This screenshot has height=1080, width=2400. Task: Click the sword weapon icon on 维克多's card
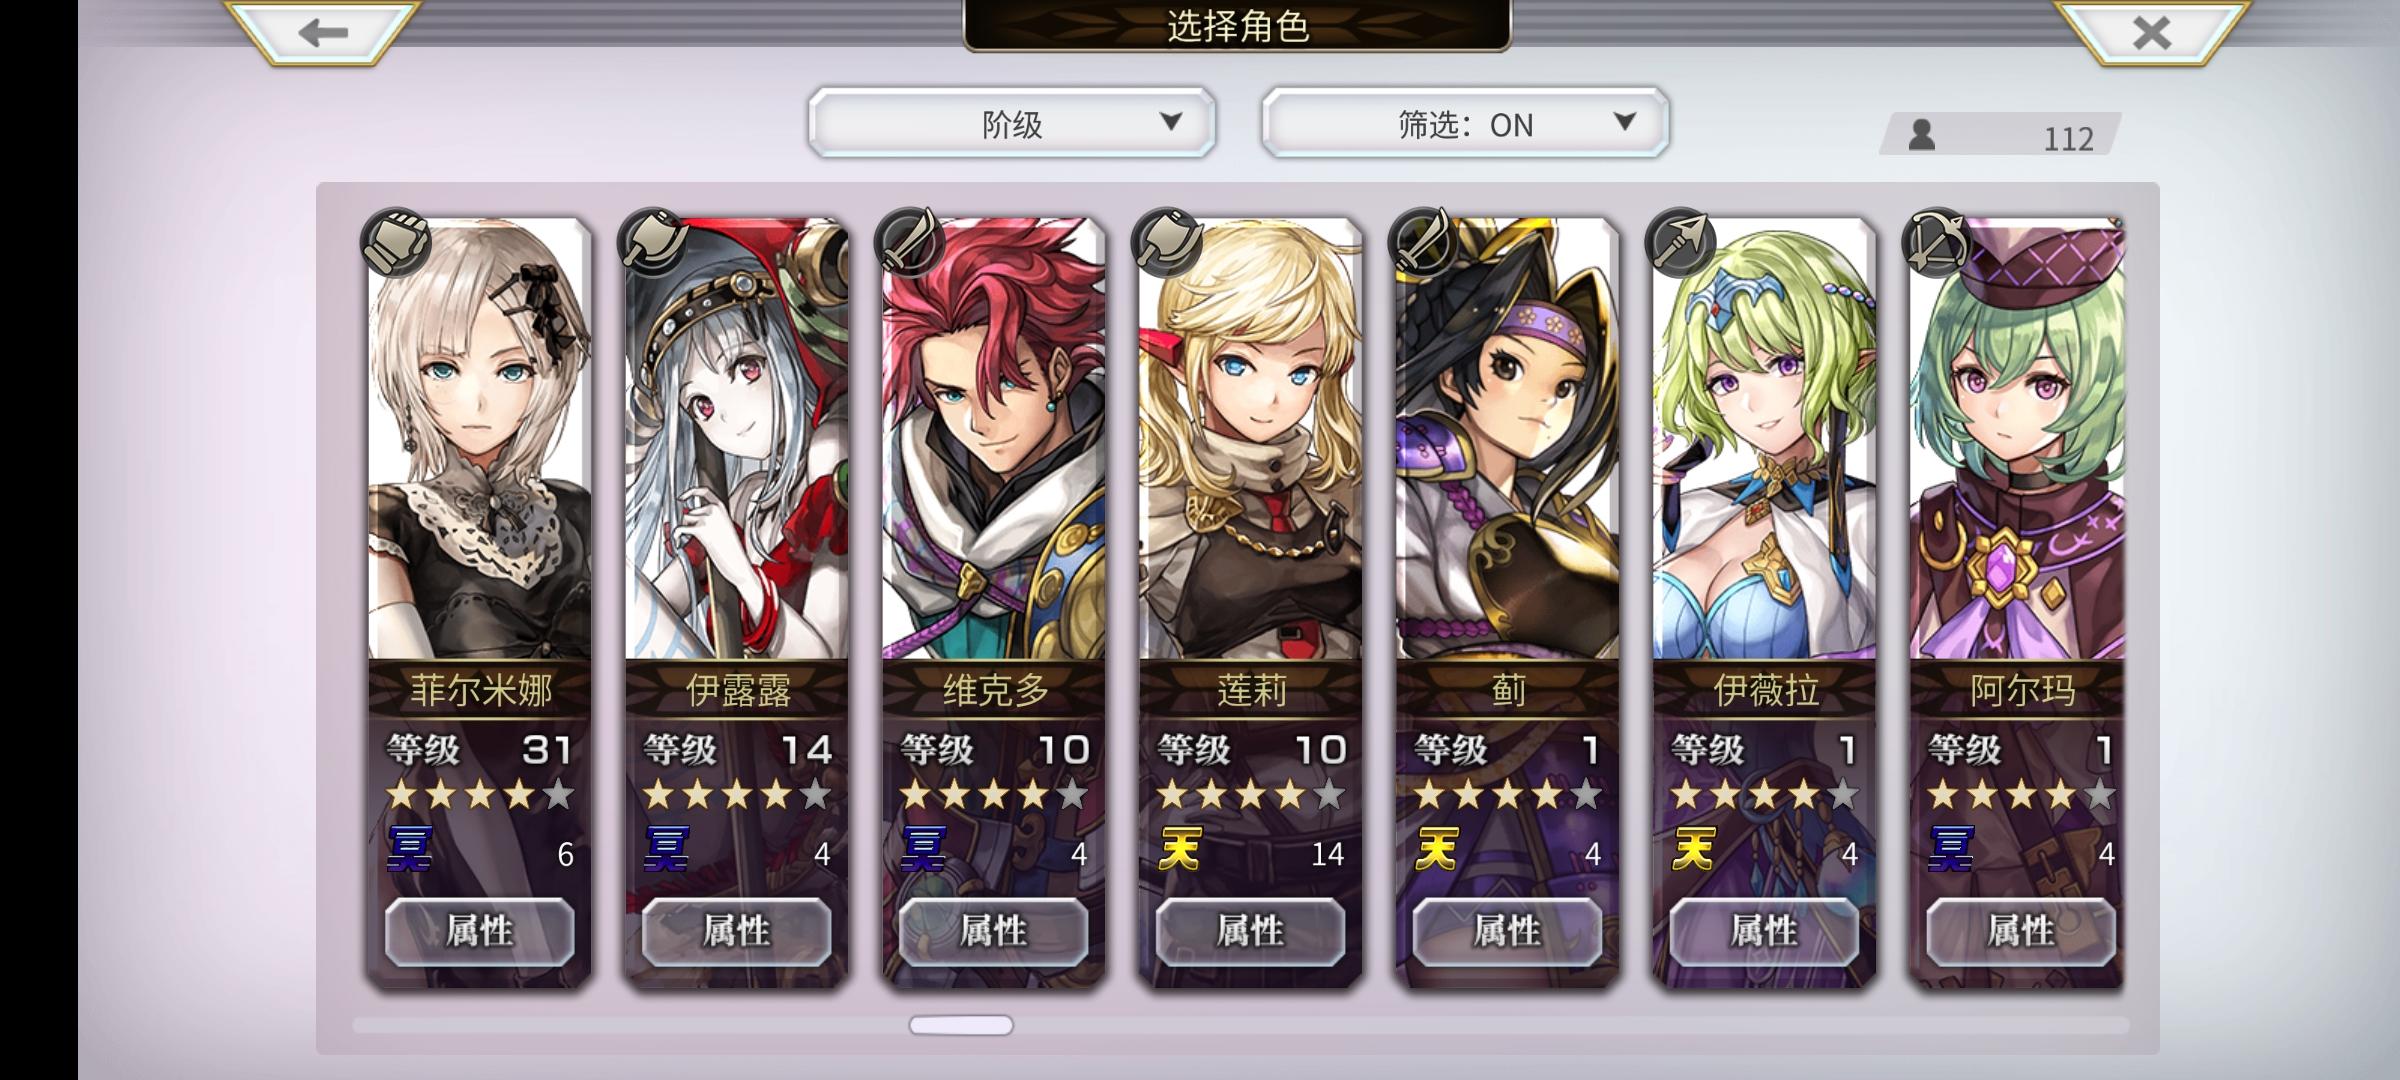(909, 242)
